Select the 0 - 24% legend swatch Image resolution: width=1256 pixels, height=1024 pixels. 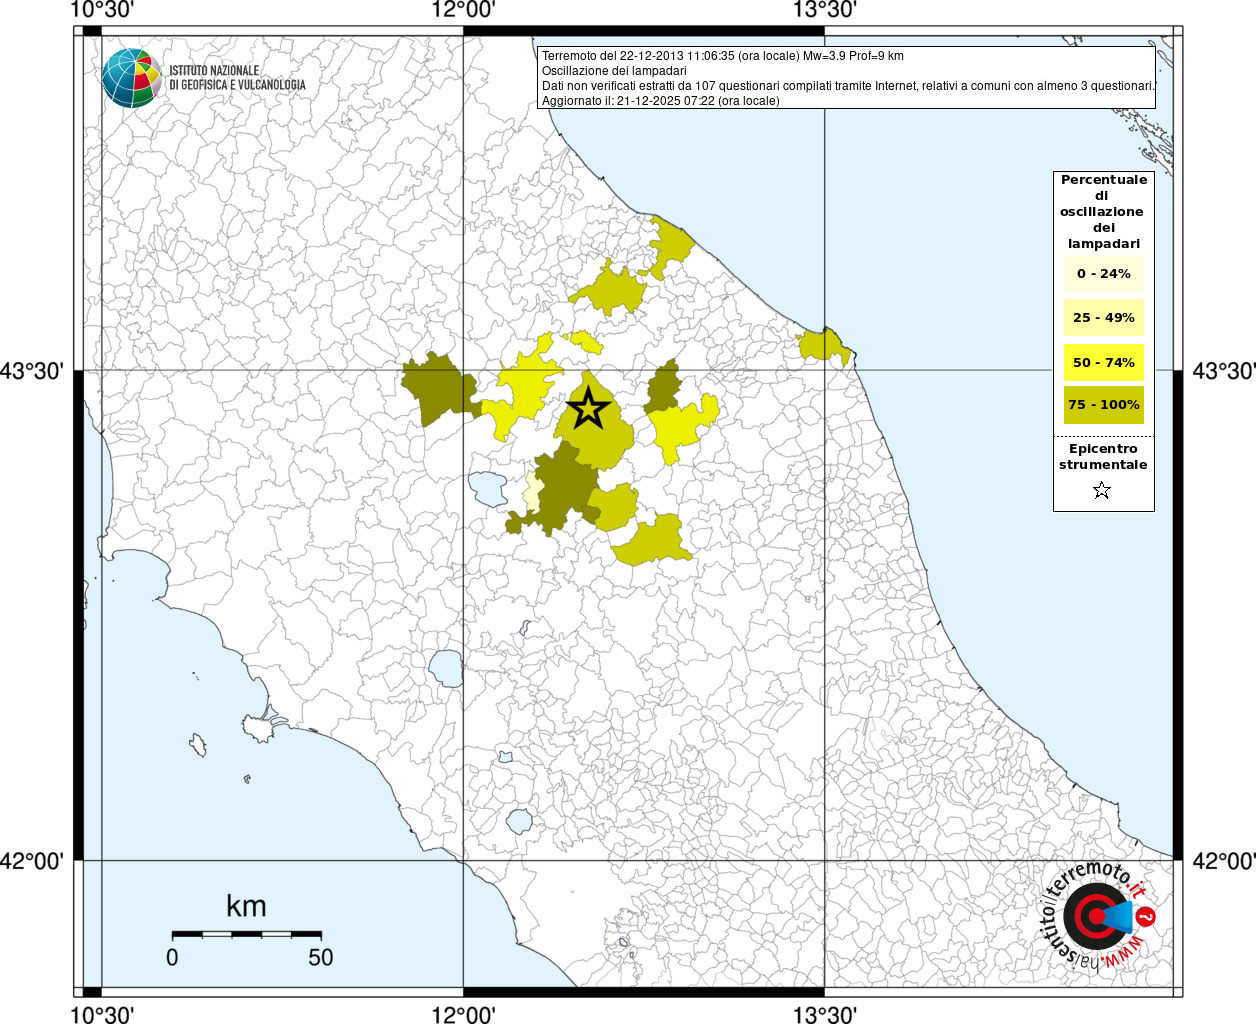click(1104, 273)
